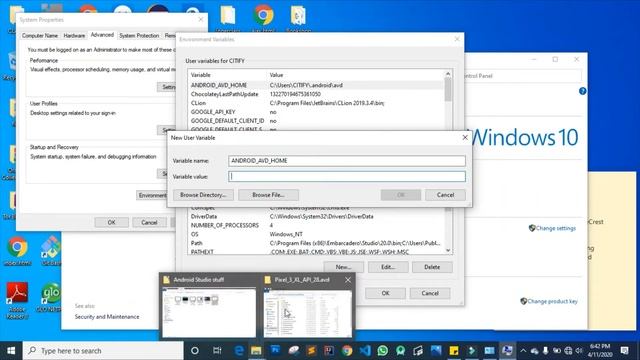Switch to Hardware tab in System Properties
The height and width of the screenshot is (360, 640).
[74, 36]
